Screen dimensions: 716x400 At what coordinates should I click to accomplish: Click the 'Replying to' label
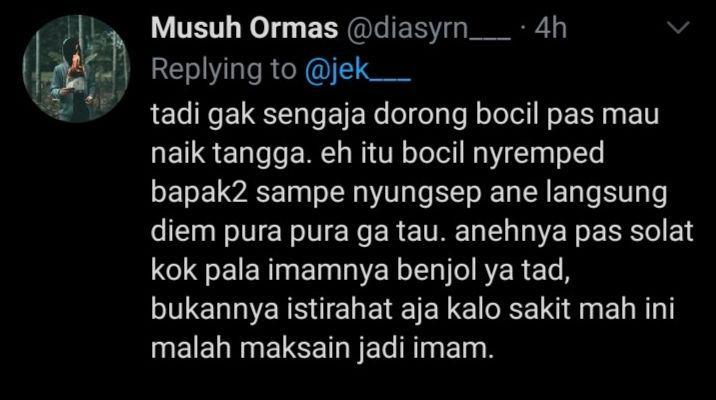pyautogui.click(x=224, y=70)
